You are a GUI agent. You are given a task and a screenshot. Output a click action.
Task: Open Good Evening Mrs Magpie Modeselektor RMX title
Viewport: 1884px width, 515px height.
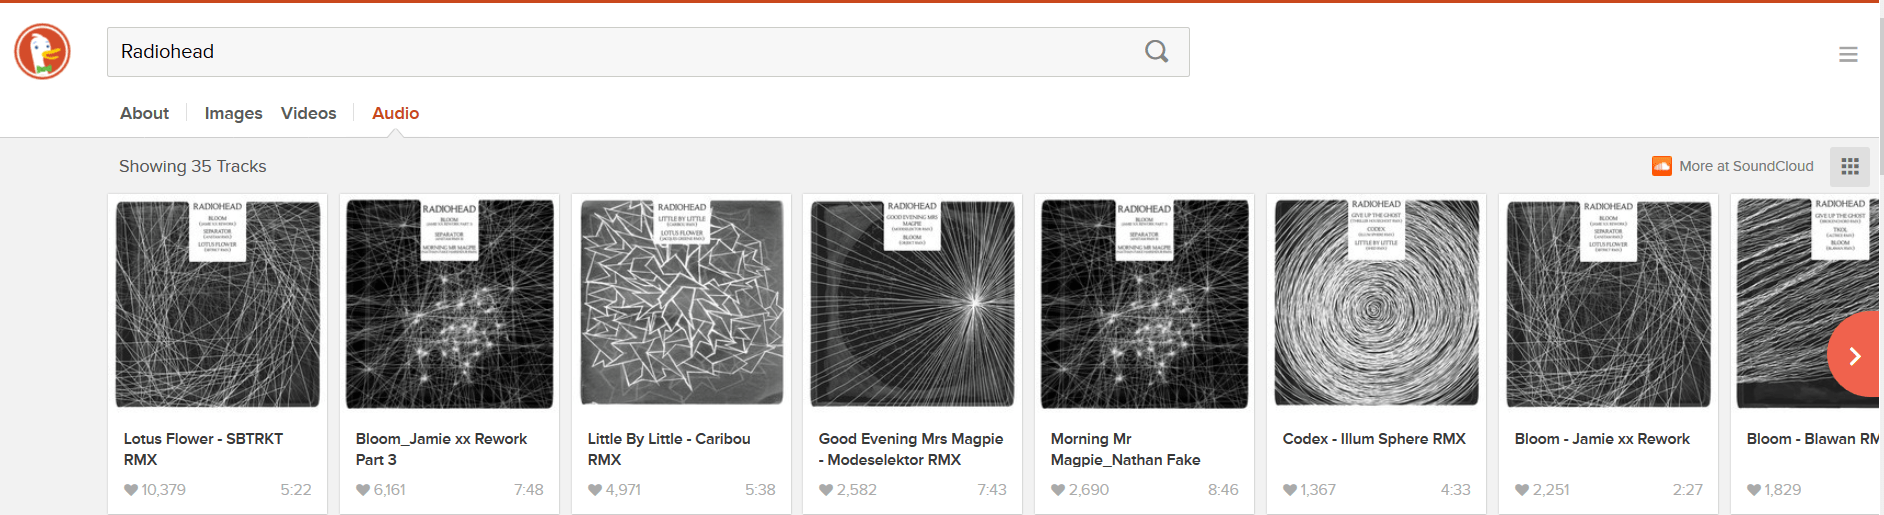(x=911, y=449)
